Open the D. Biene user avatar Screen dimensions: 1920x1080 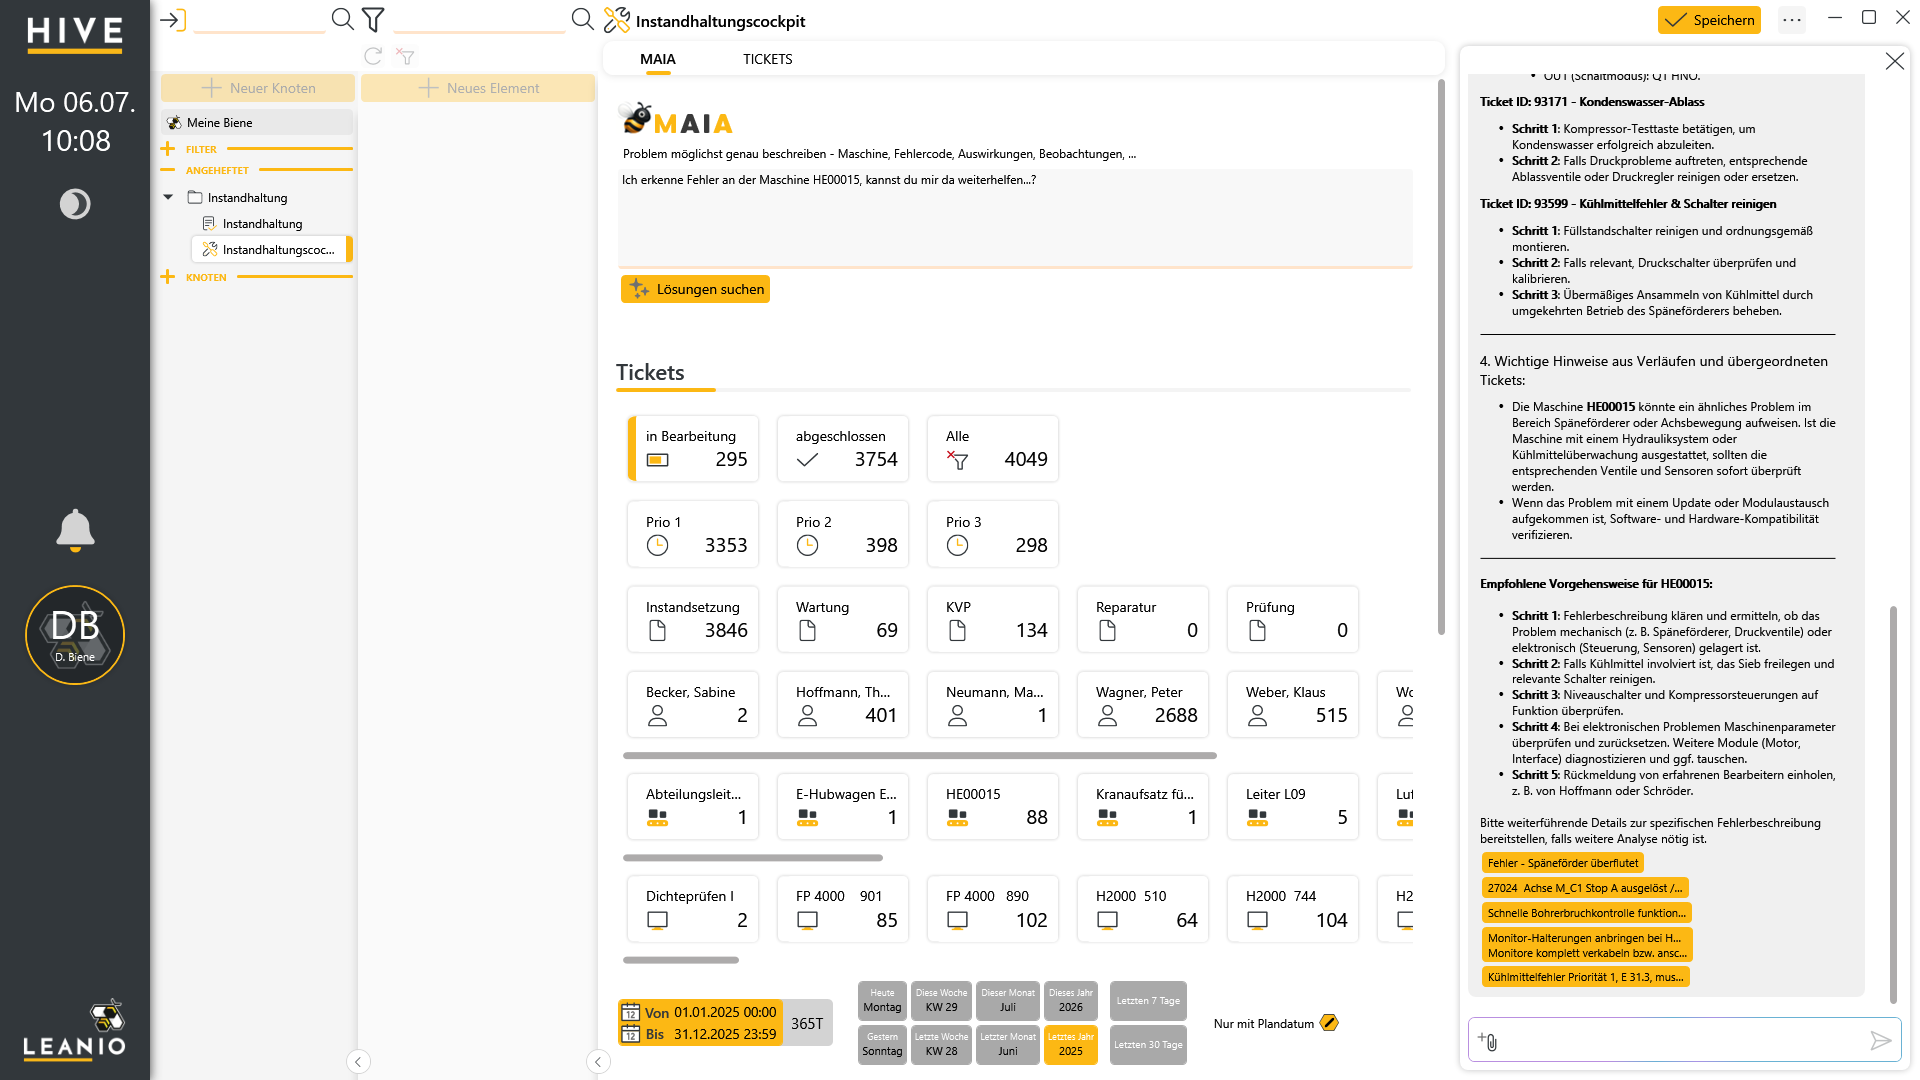(75, 635)
